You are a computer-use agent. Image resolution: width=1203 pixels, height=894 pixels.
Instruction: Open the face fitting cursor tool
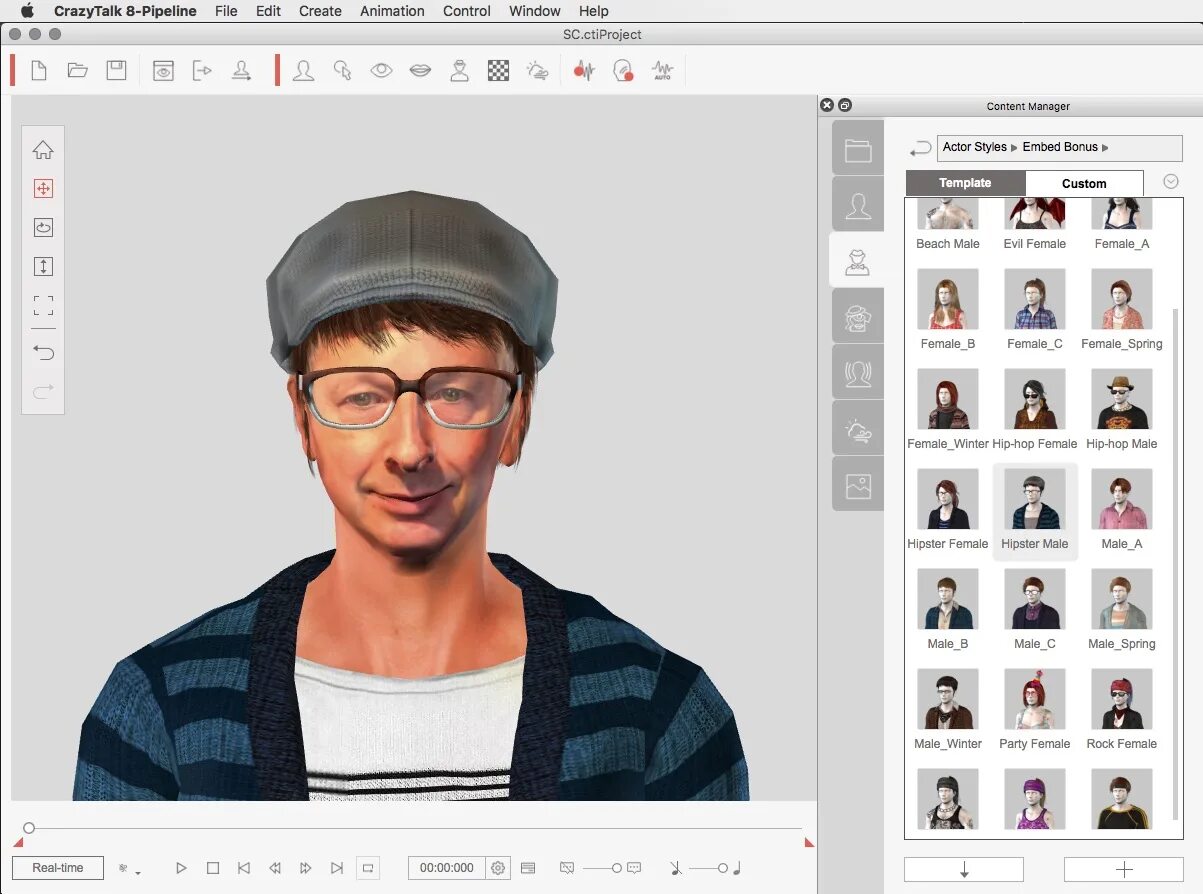coord(343,71)
